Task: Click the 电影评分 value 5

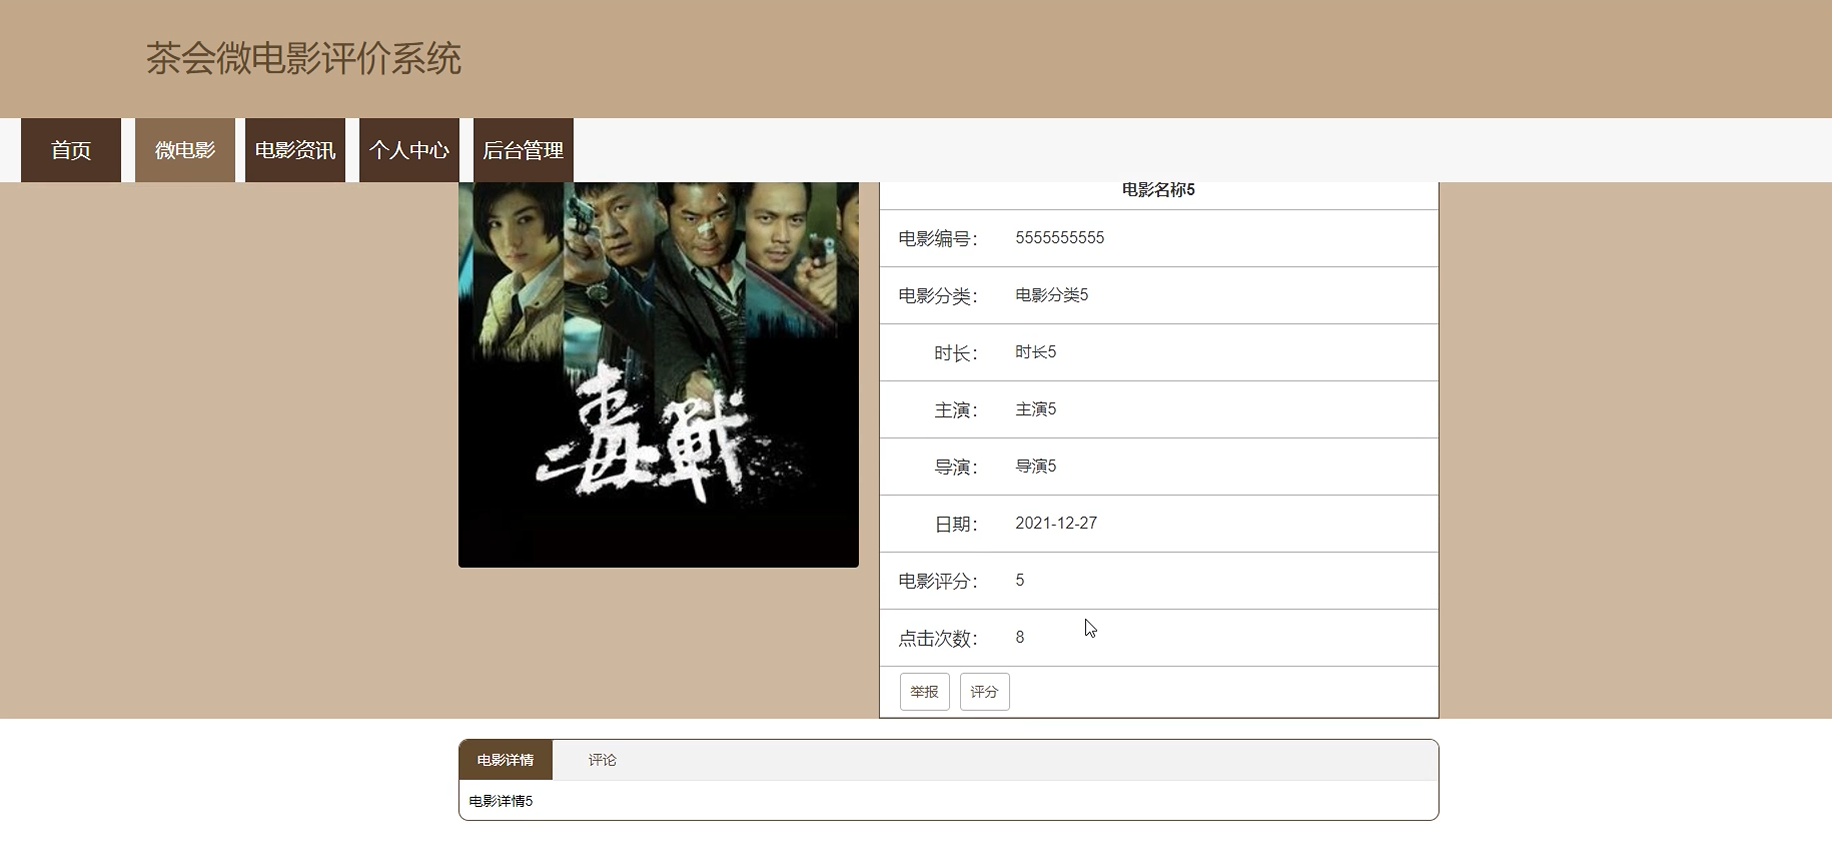Action: [1020, 580]
